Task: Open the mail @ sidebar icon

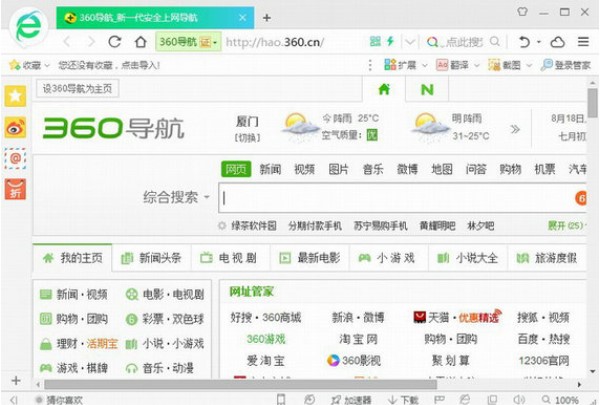Action: tap(15, 158)
